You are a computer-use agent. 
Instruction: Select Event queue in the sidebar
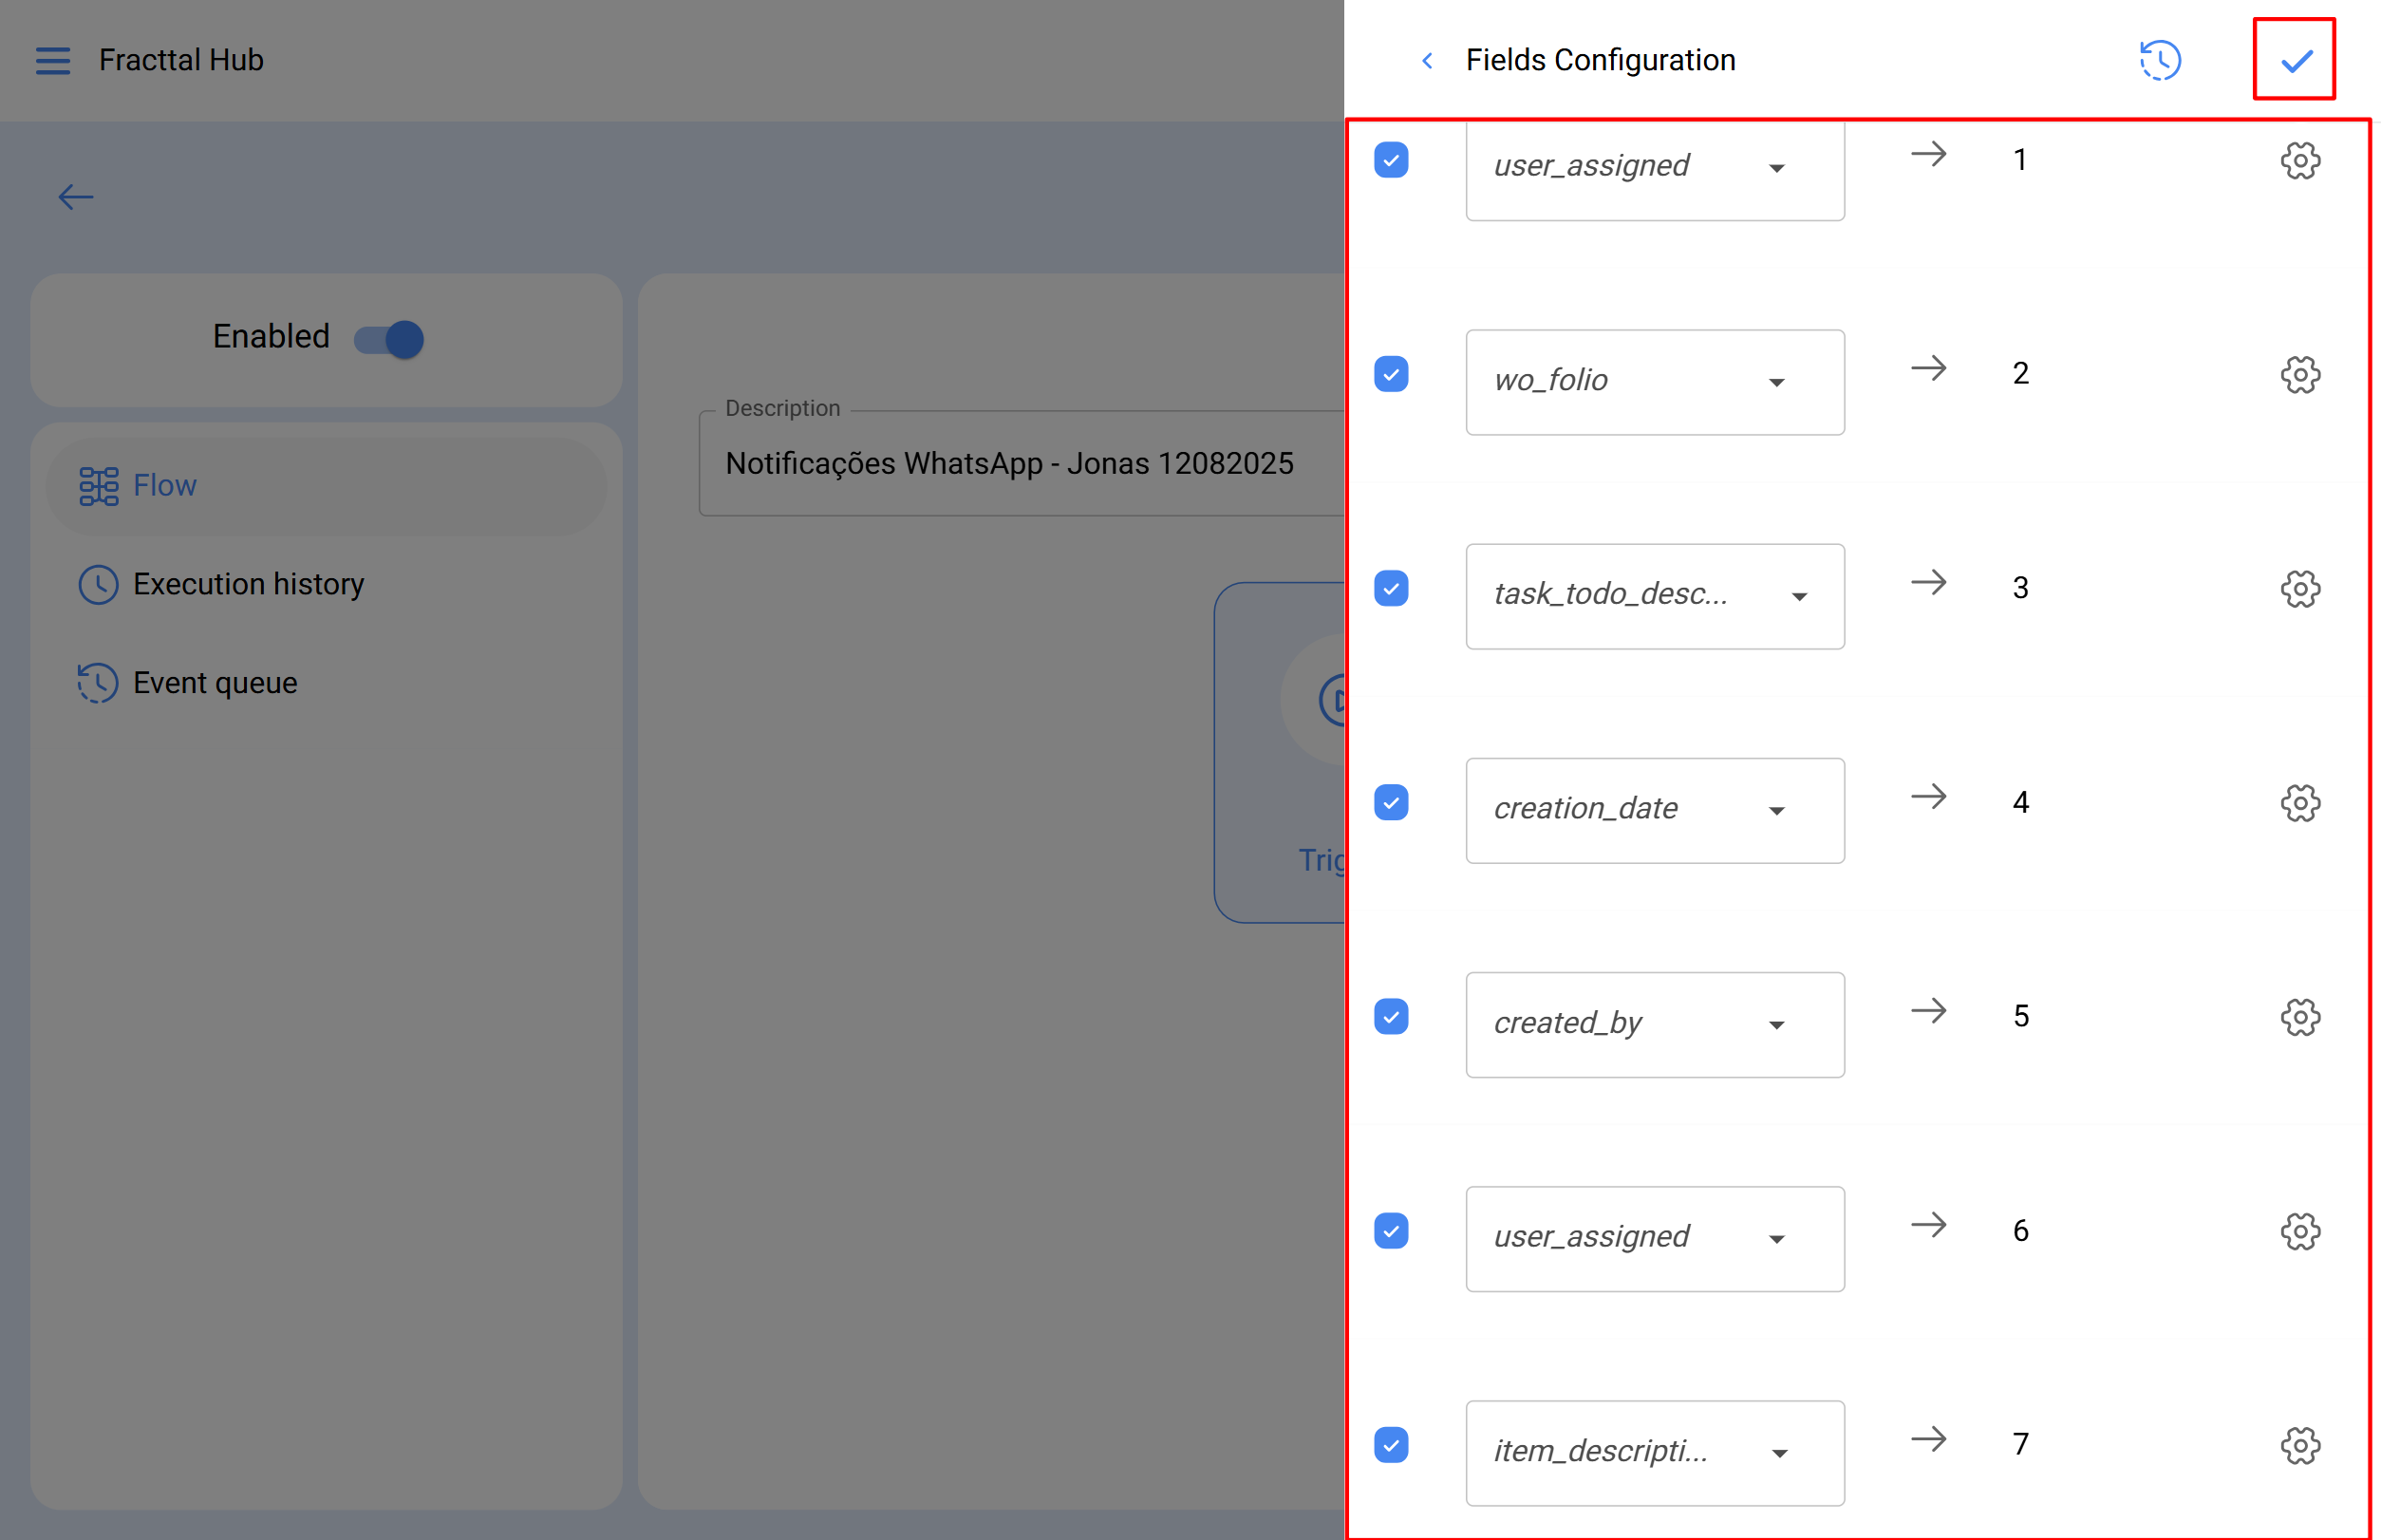tap(215, 683)
